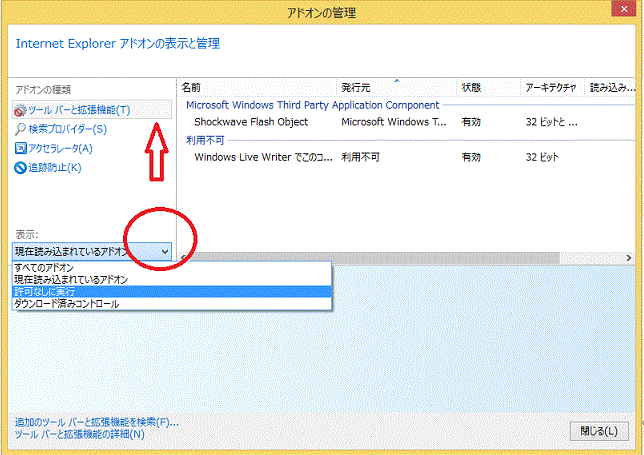Choose ダウンロード済みコントロール option
The image size is (644, 455).
pyautogui.click(x=172, y=304)
